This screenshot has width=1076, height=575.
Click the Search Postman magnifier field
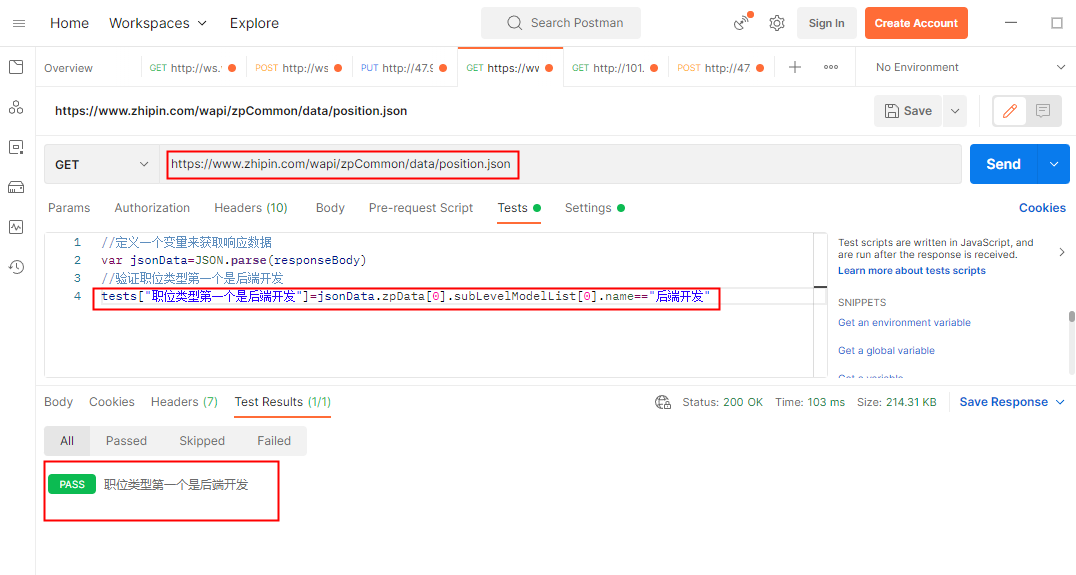[561, 23]
